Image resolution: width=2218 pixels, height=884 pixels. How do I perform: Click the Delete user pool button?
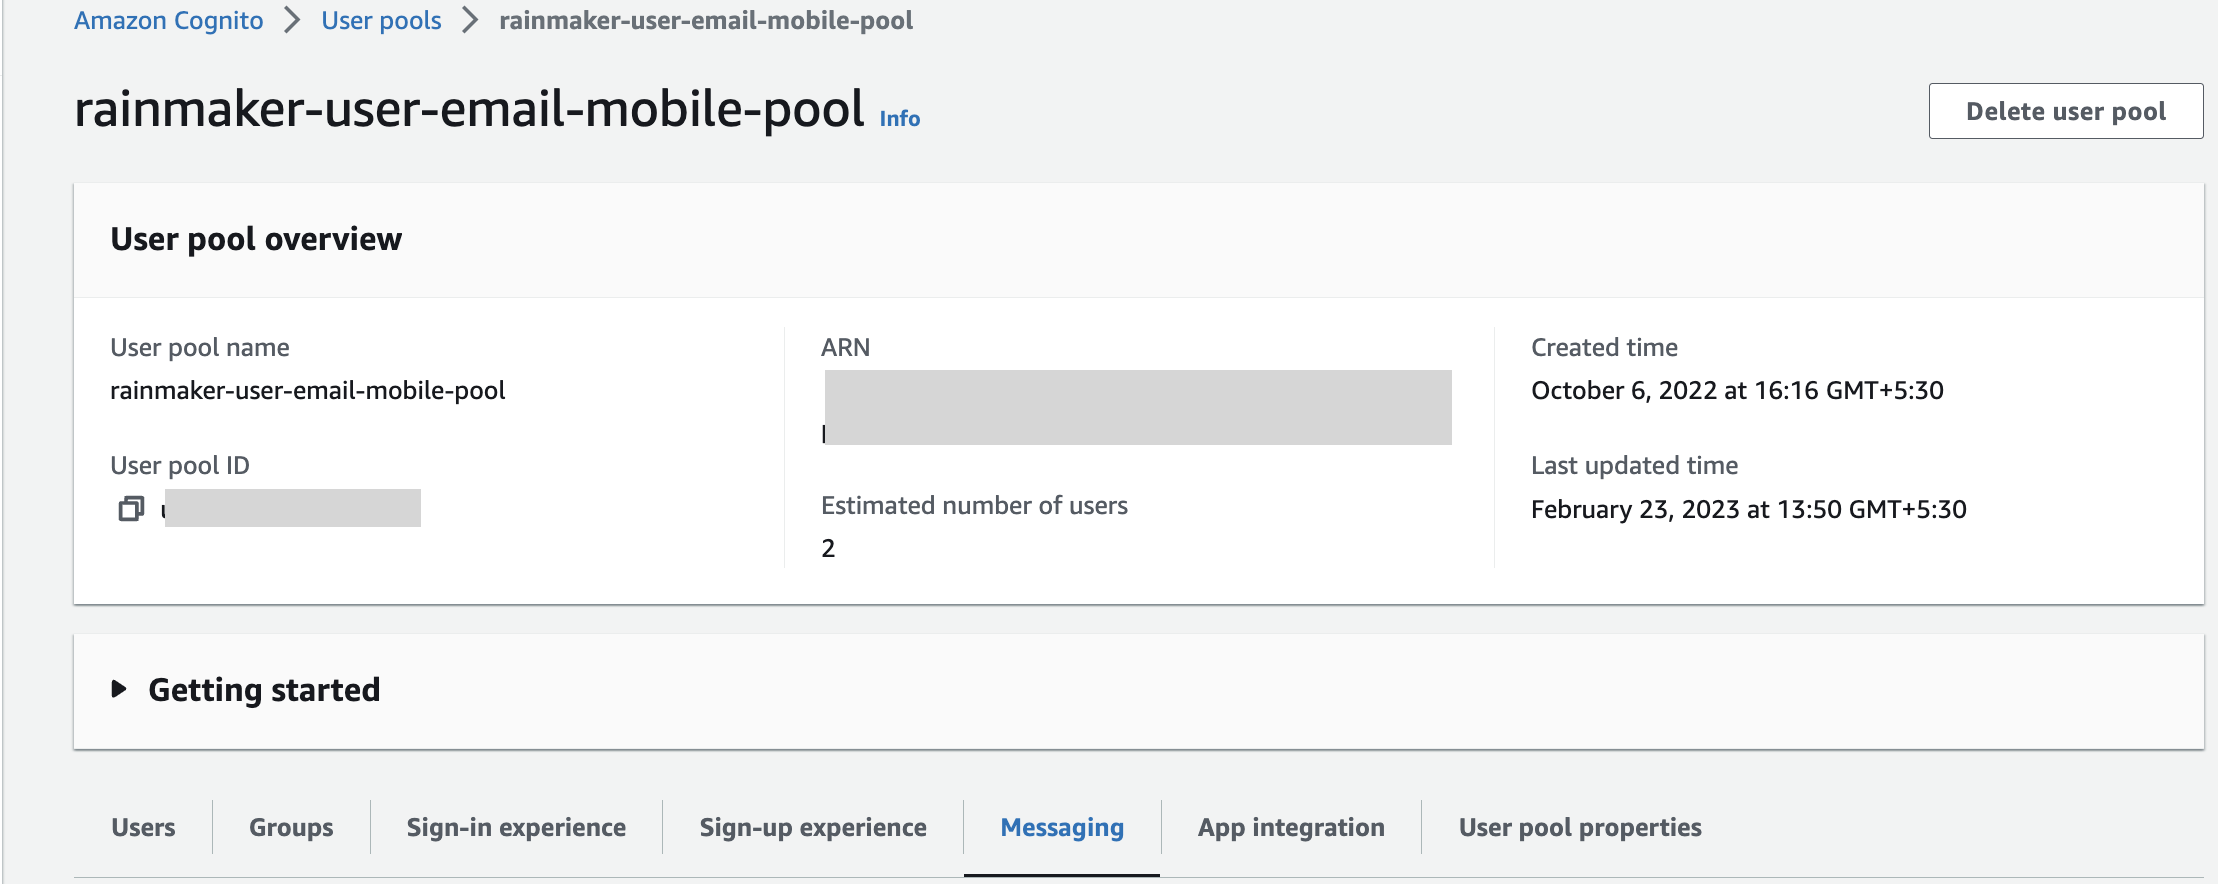2065,111
